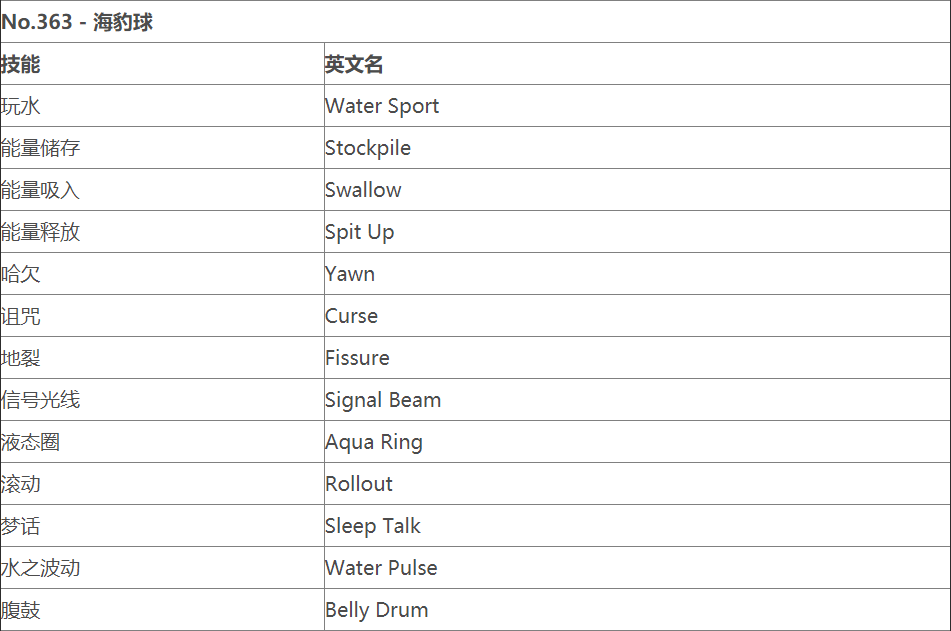Select the 地裂 skill cell
Viewport: 951px width, 631px height.
pyautogui.click(x=21, y=358)
